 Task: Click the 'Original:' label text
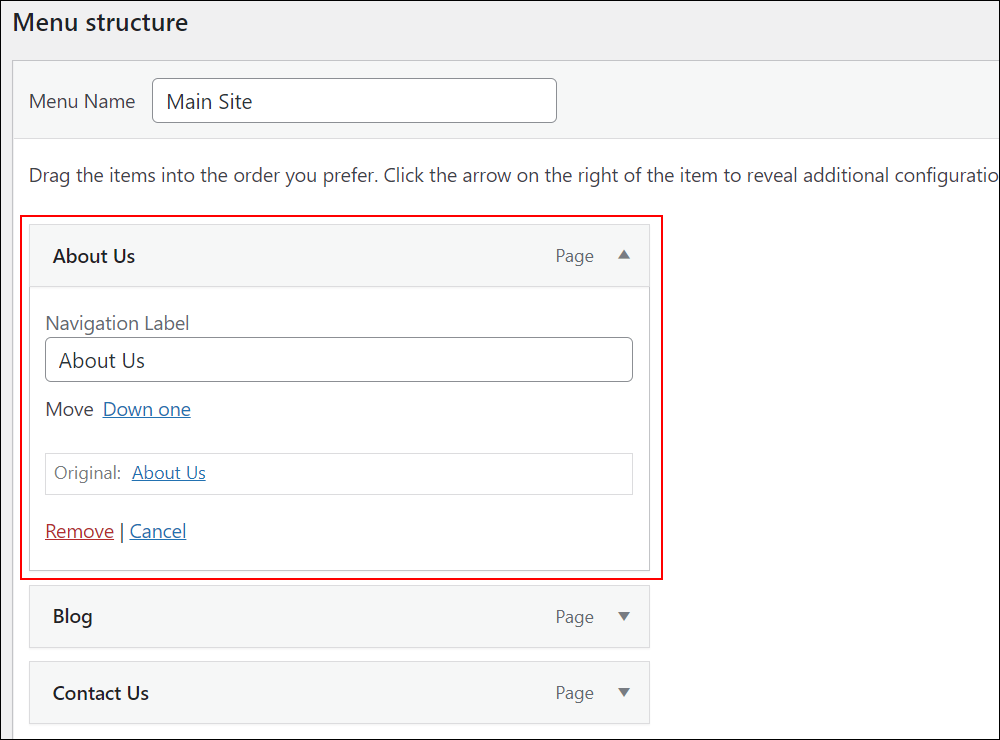[x=87, y=473]
